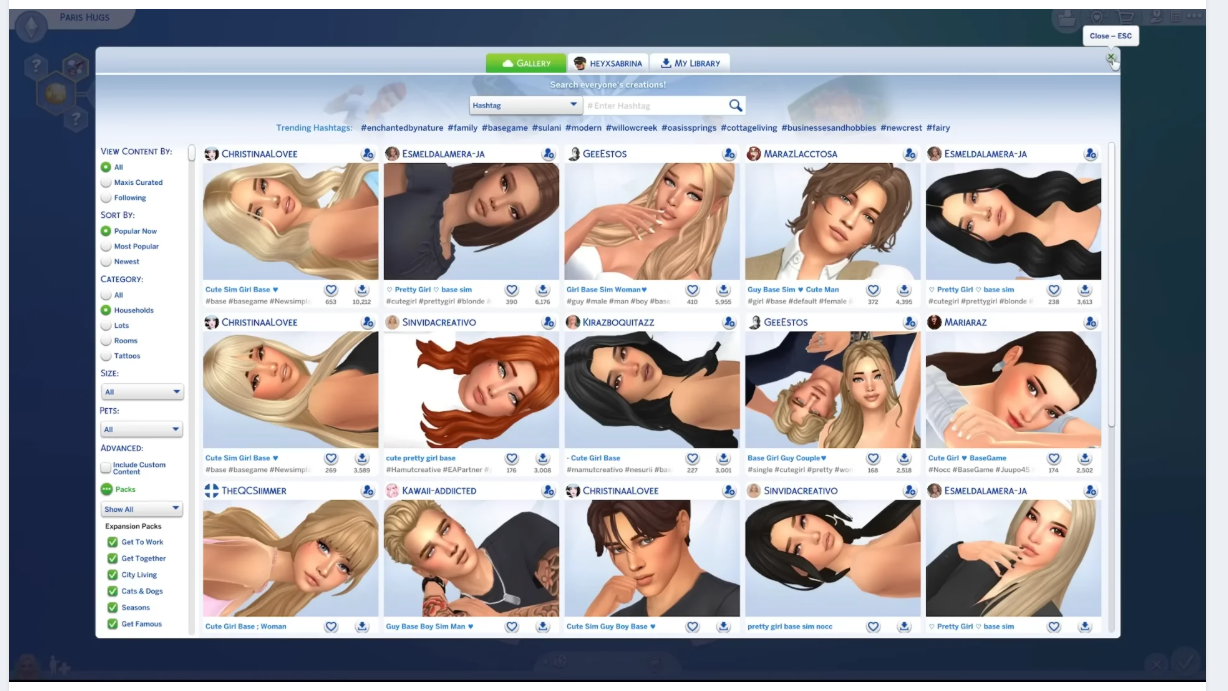Favorite 'Cute Sim Girl Base' with 653 likes

coord(331,290)
